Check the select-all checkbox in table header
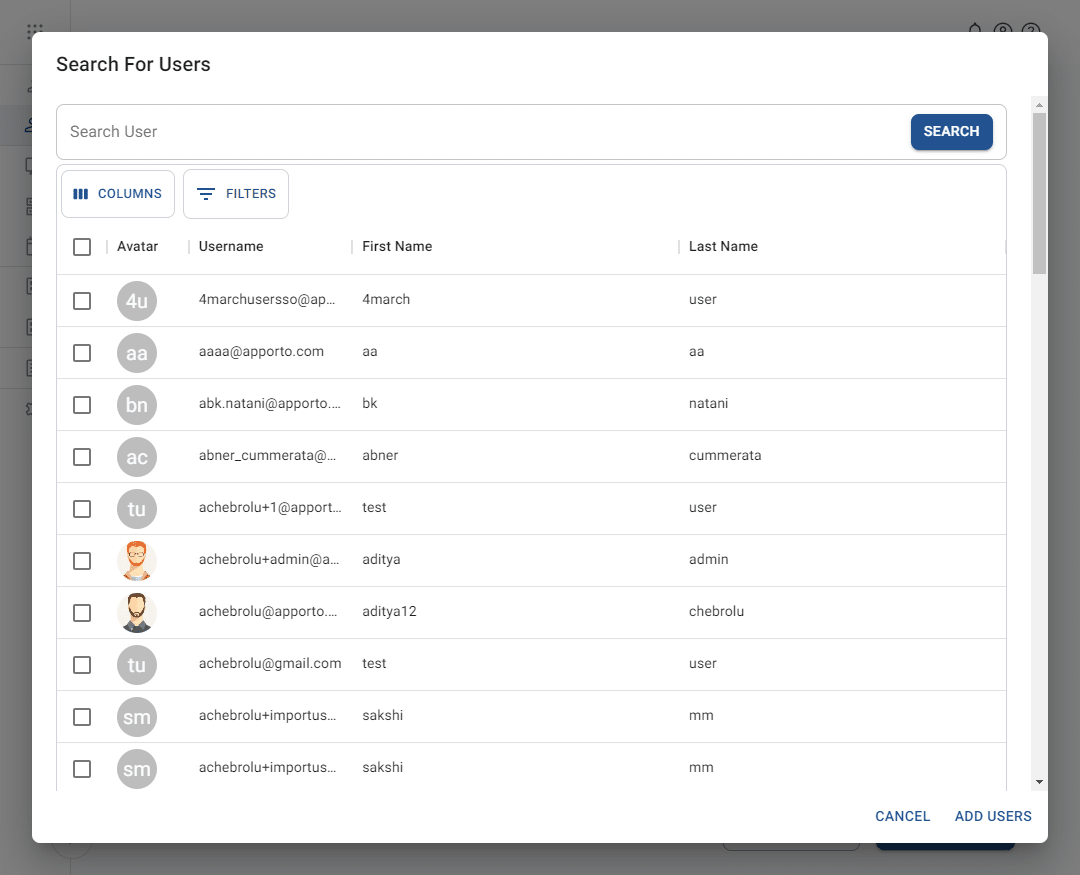Image resolution: width=1080 pixels, height=875 pixels. 82,246
